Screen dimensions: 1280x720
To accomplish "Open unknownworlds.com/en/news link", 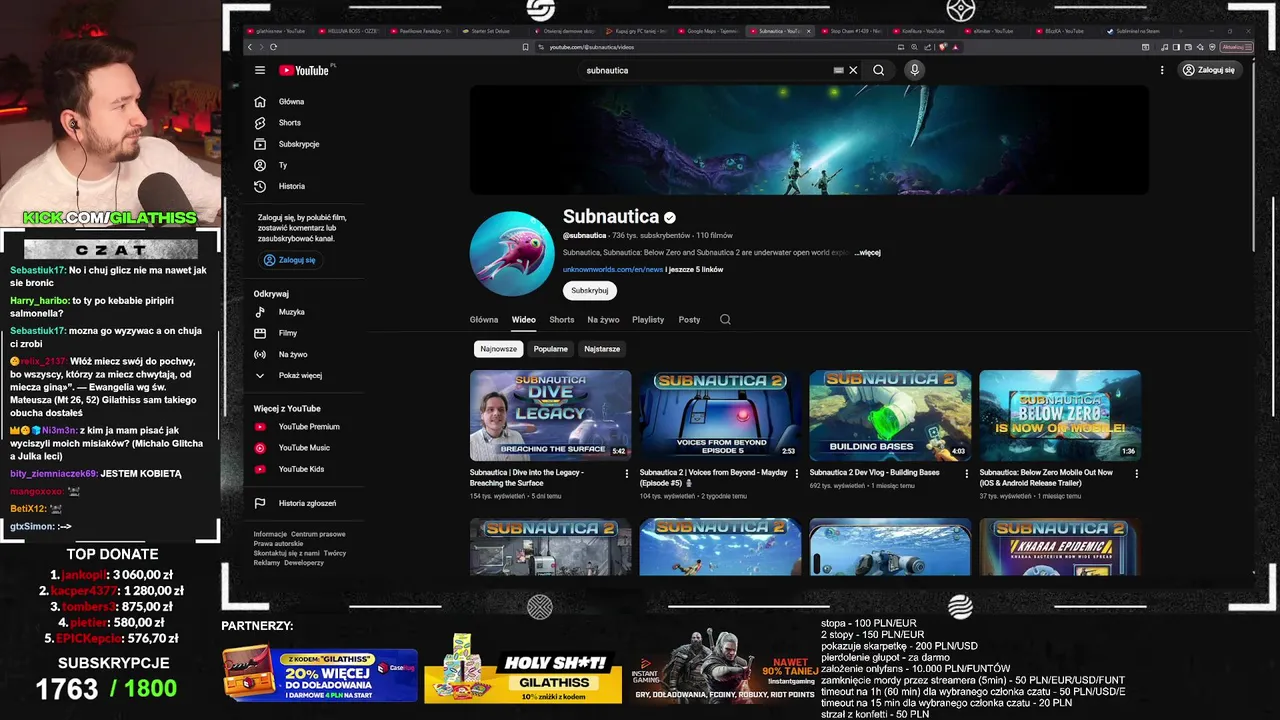I will coord(613,270).
